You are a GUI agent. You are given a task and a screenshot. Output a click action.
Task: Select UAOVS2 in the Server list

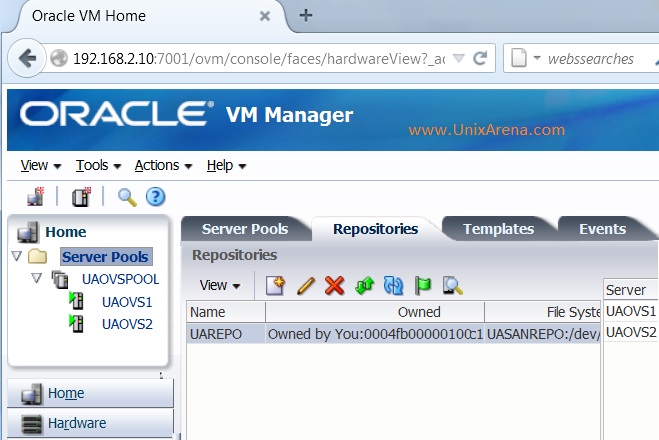pos(630,332)
